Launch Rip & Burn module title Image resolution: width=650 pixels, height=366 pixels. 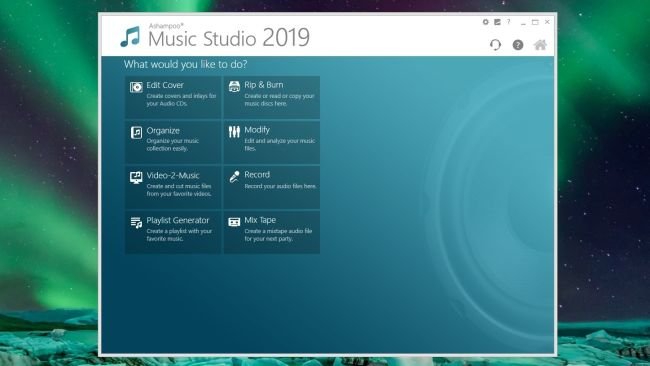point(264,85)
